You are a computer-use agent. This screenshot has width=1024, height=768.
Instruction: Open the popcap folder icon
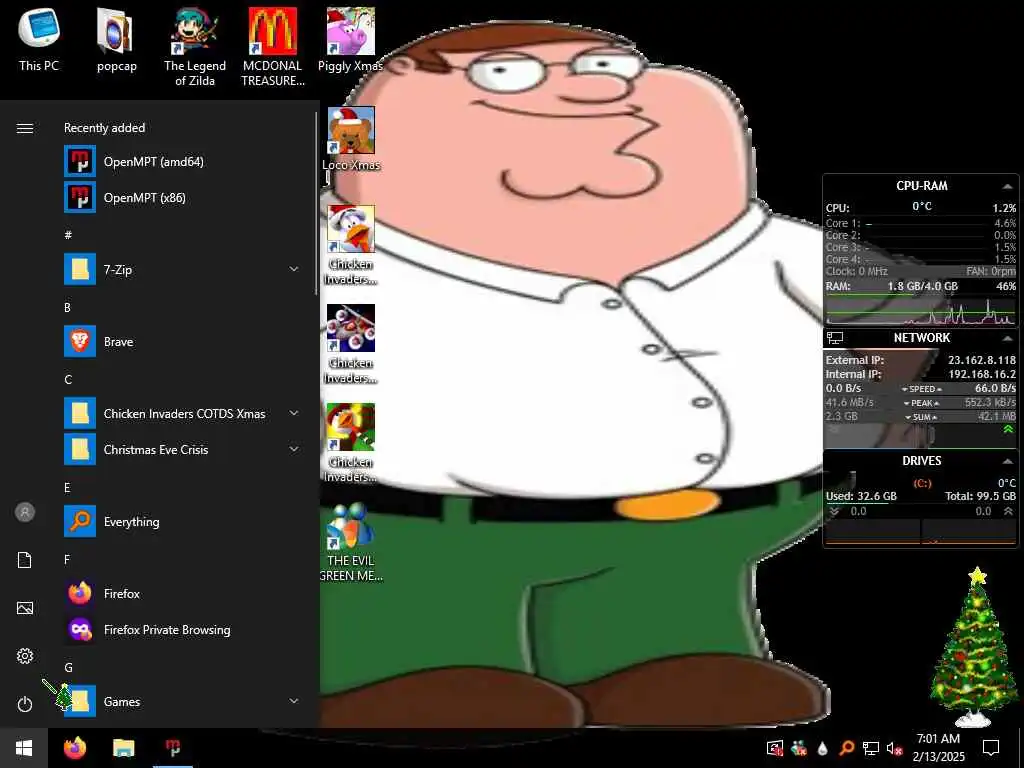116,40
